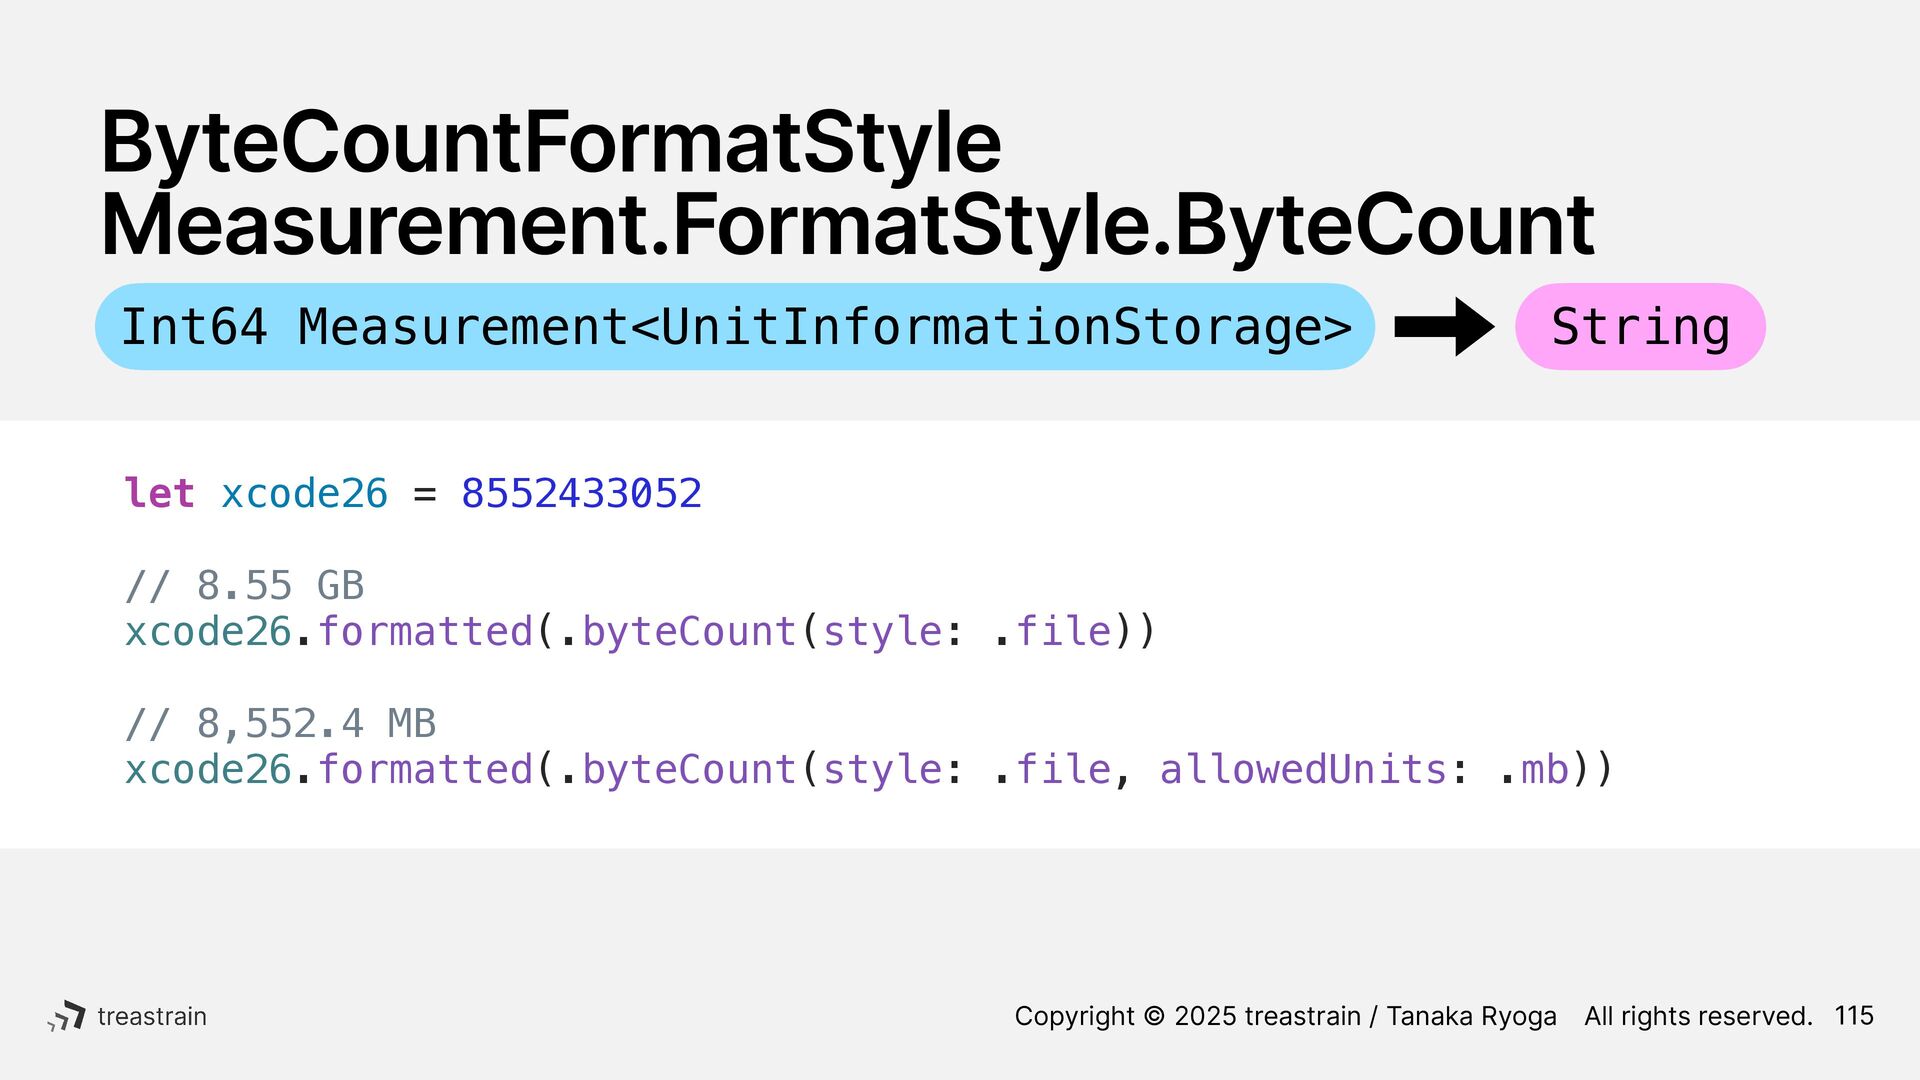Click the xcode26 variable name in declaration
Viewport: 1920px width, 1080px height.
[304, 493]
